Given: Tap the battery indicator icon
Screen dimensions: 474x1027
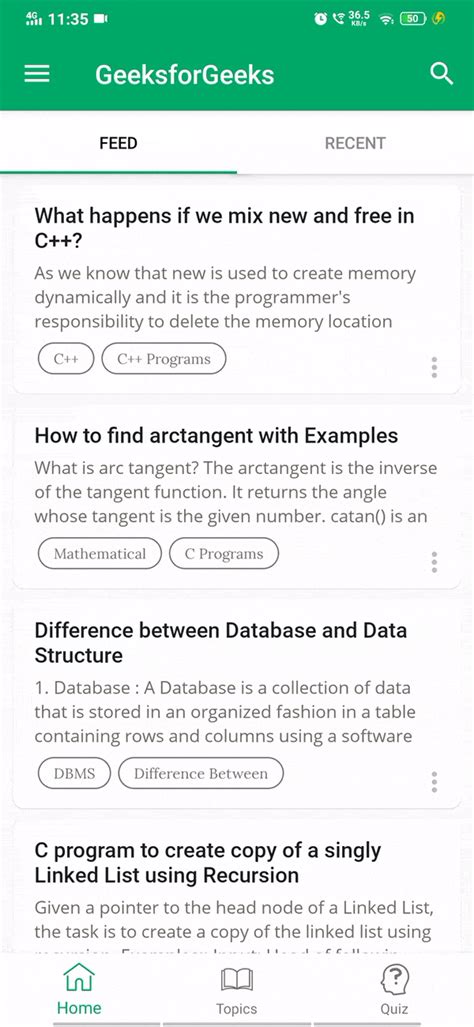Looking at the screenshot, I should [413, 19].
